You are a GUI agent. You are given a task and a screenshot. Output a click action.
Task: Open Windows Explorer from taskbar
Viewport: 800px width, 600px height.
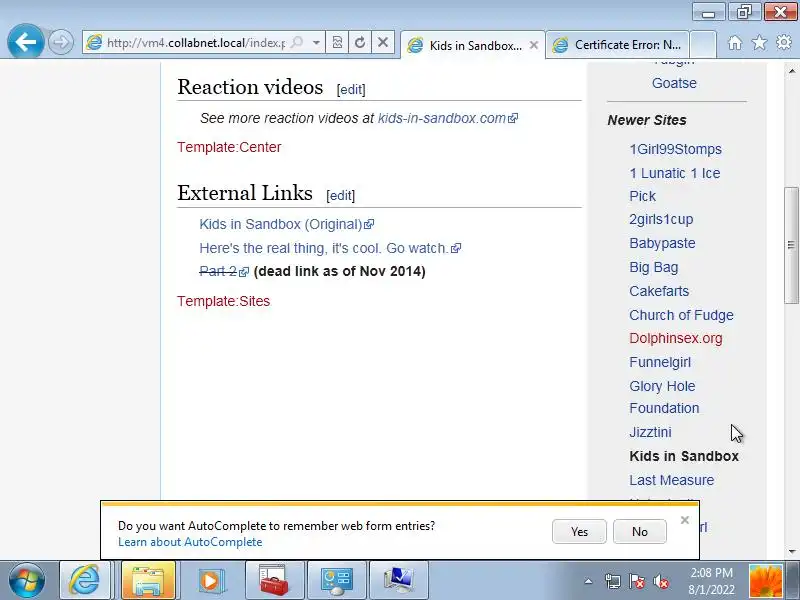coord(148,580)
